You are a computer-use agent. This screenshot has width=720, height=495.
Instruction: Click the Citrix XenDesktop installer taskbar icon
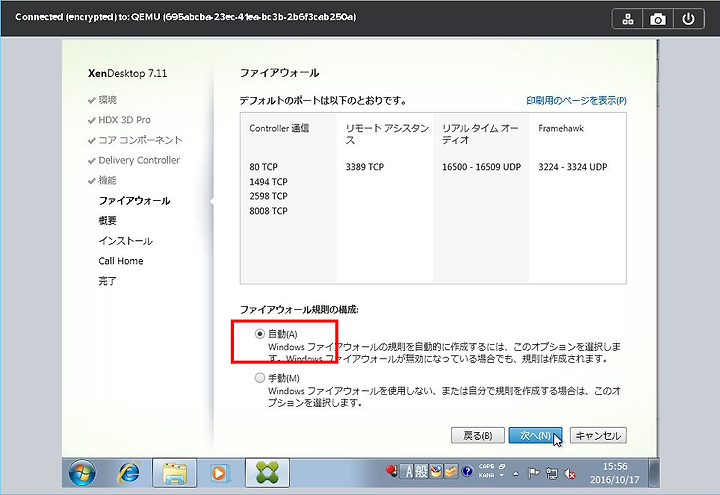tap(267, 472)
